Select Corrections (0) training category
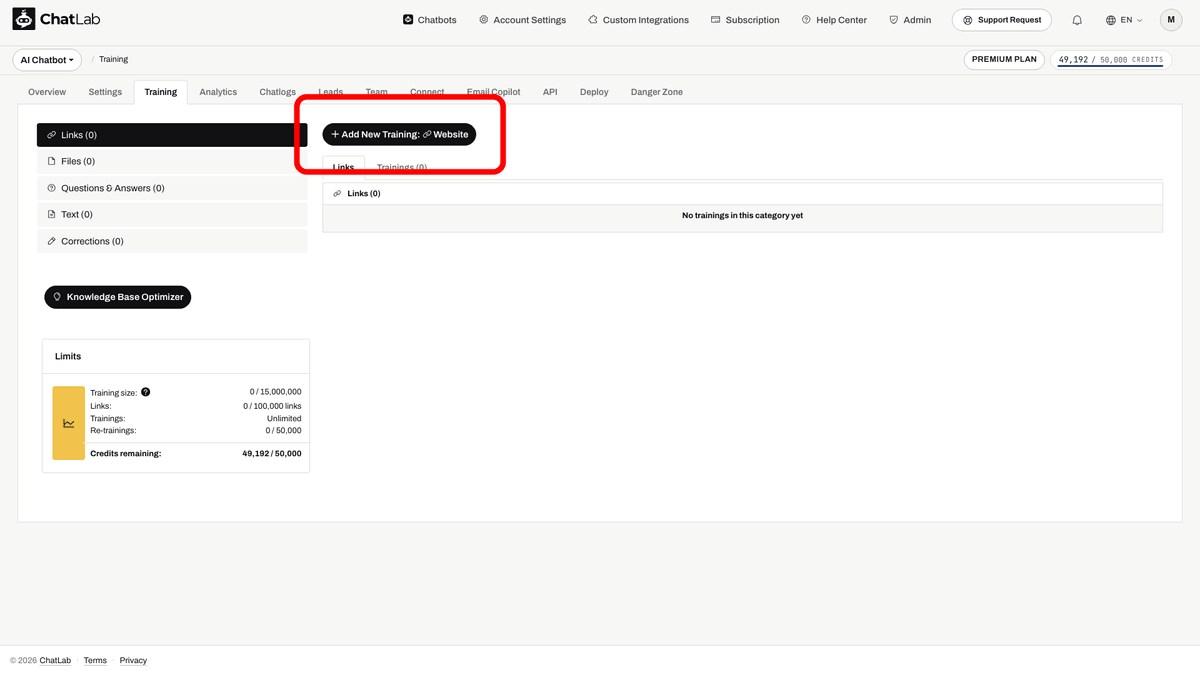The height and width of the screenshot is (675, 1200). pyautogui.click(x=172, y=241)
